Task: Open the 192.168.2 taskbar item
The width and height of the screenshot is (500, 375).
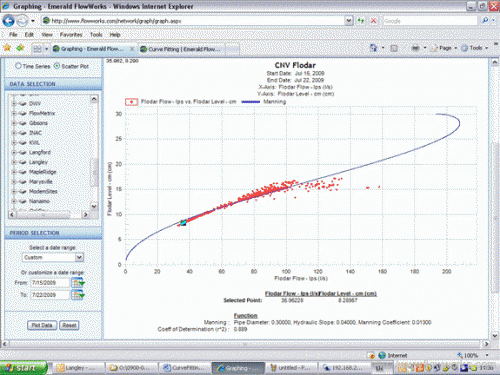Action: tap(343, 368)
